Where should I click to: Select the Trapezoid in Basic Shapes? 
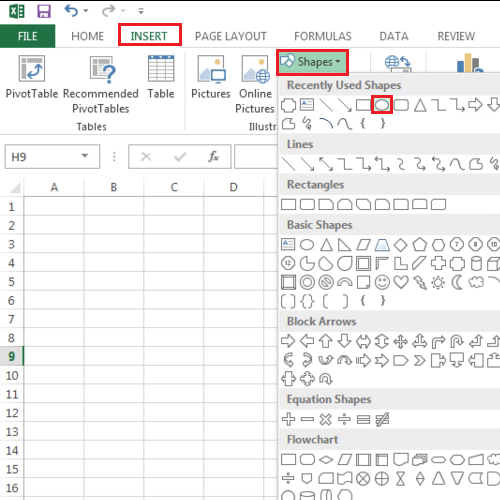pyautogui.click(x=382, y=245)
